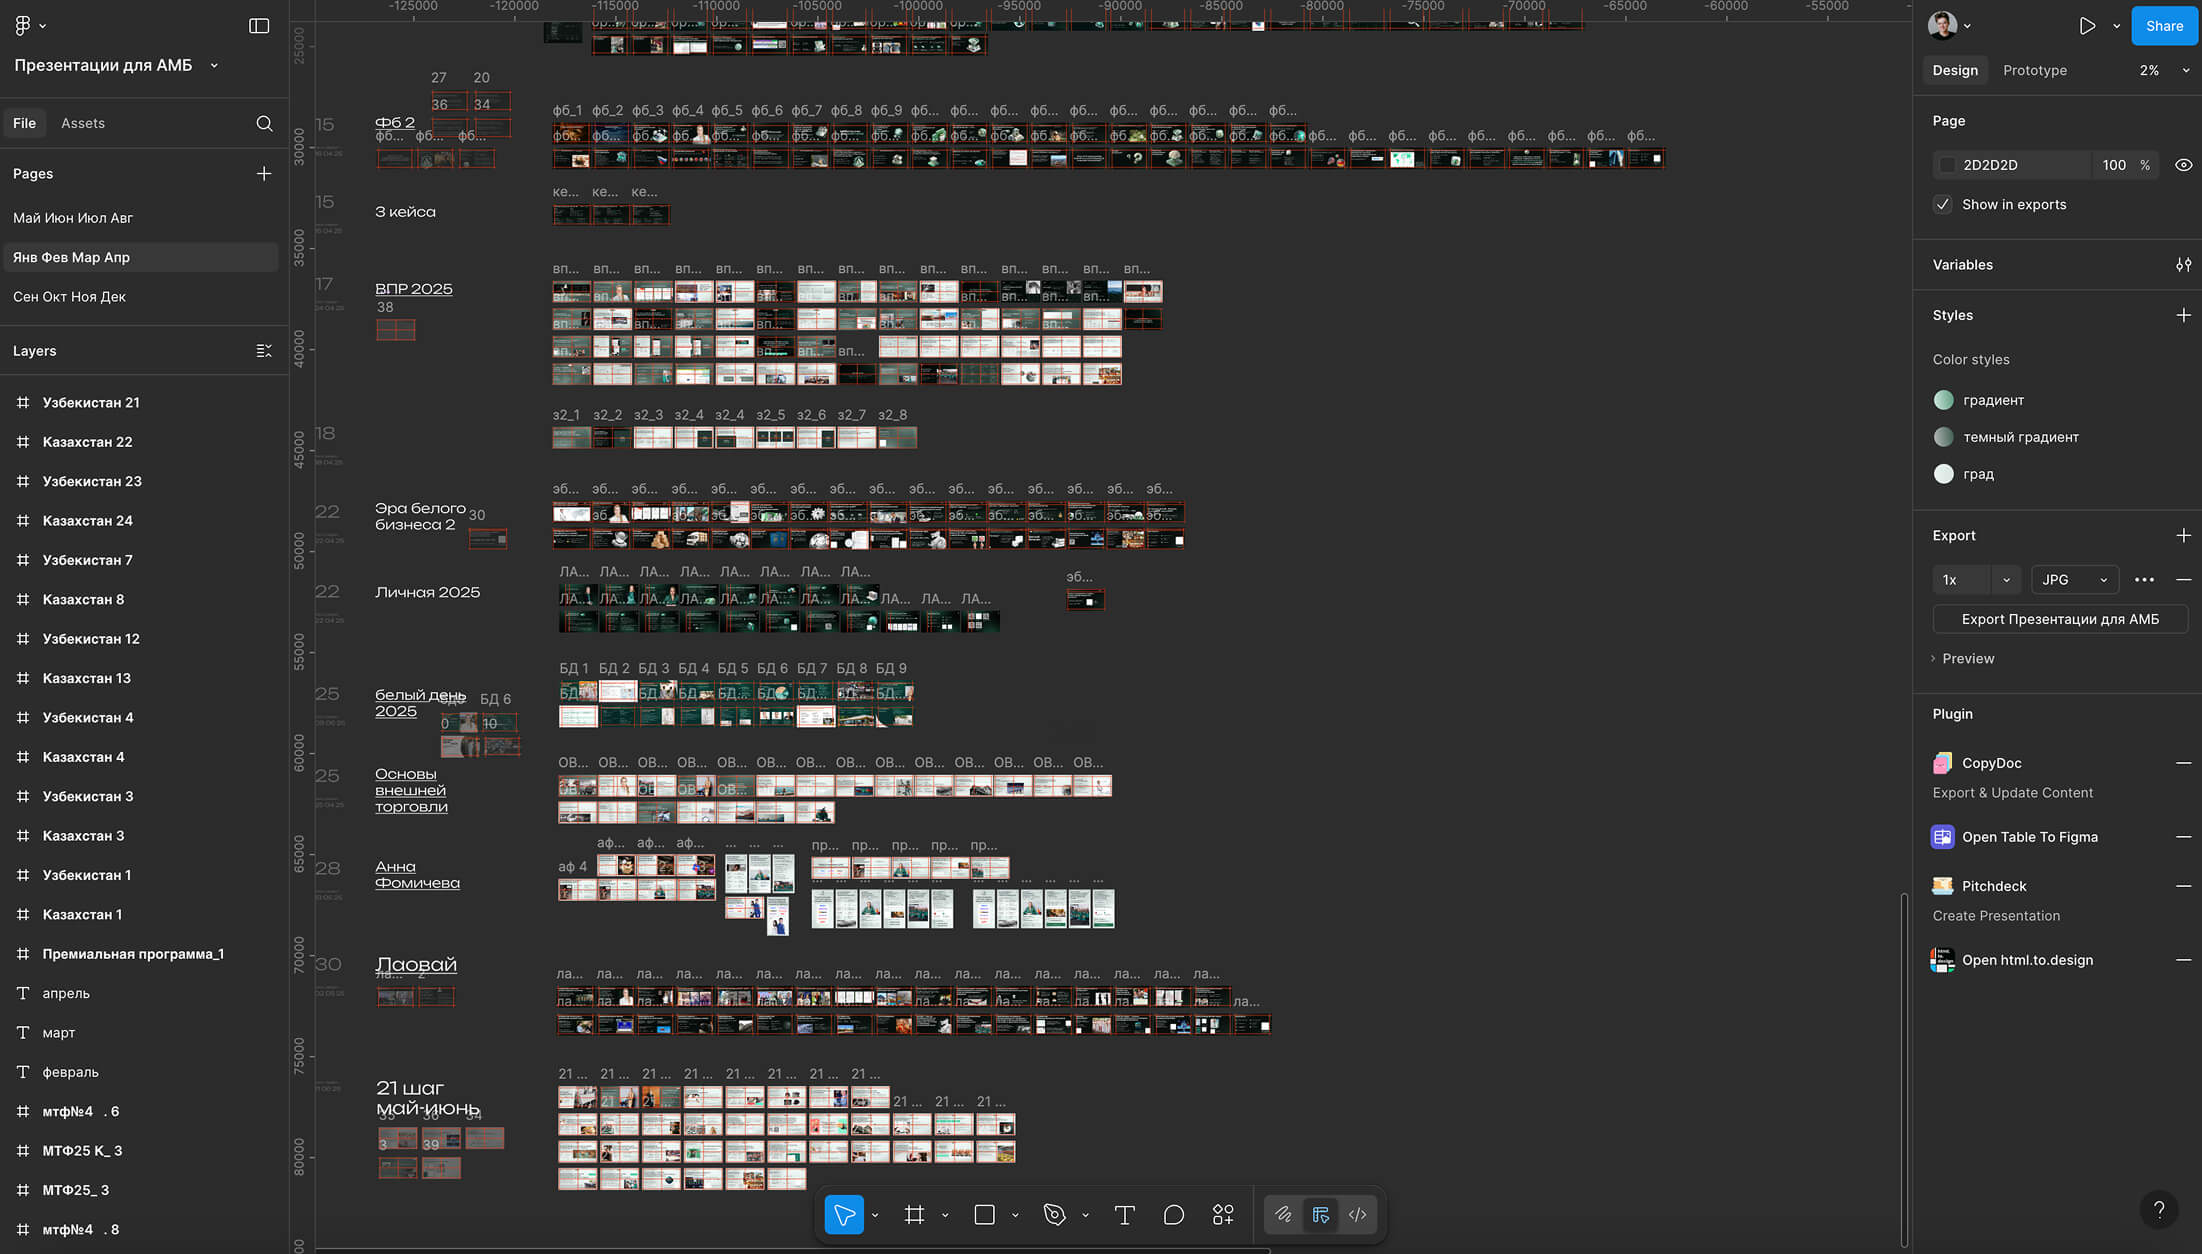Open the zoom percentage dropdown
Viewport: 2202px width, 1254px height.
tap(2185, 70)
